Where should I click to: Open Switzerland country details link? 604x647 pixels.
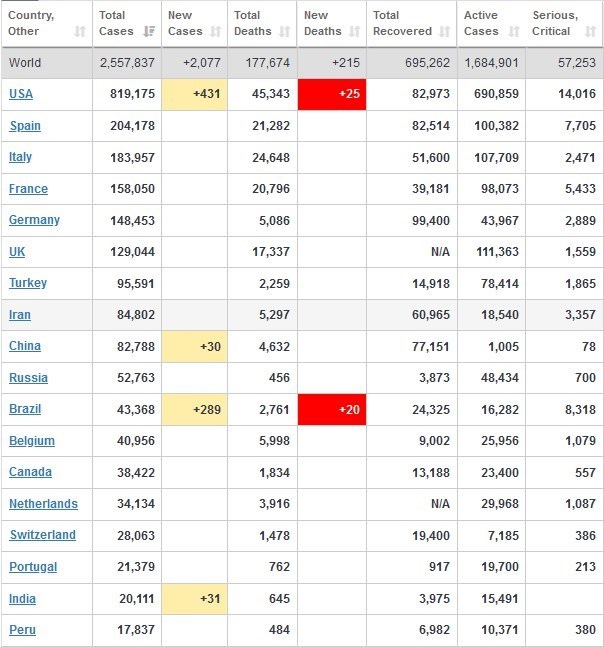(42, 535)
